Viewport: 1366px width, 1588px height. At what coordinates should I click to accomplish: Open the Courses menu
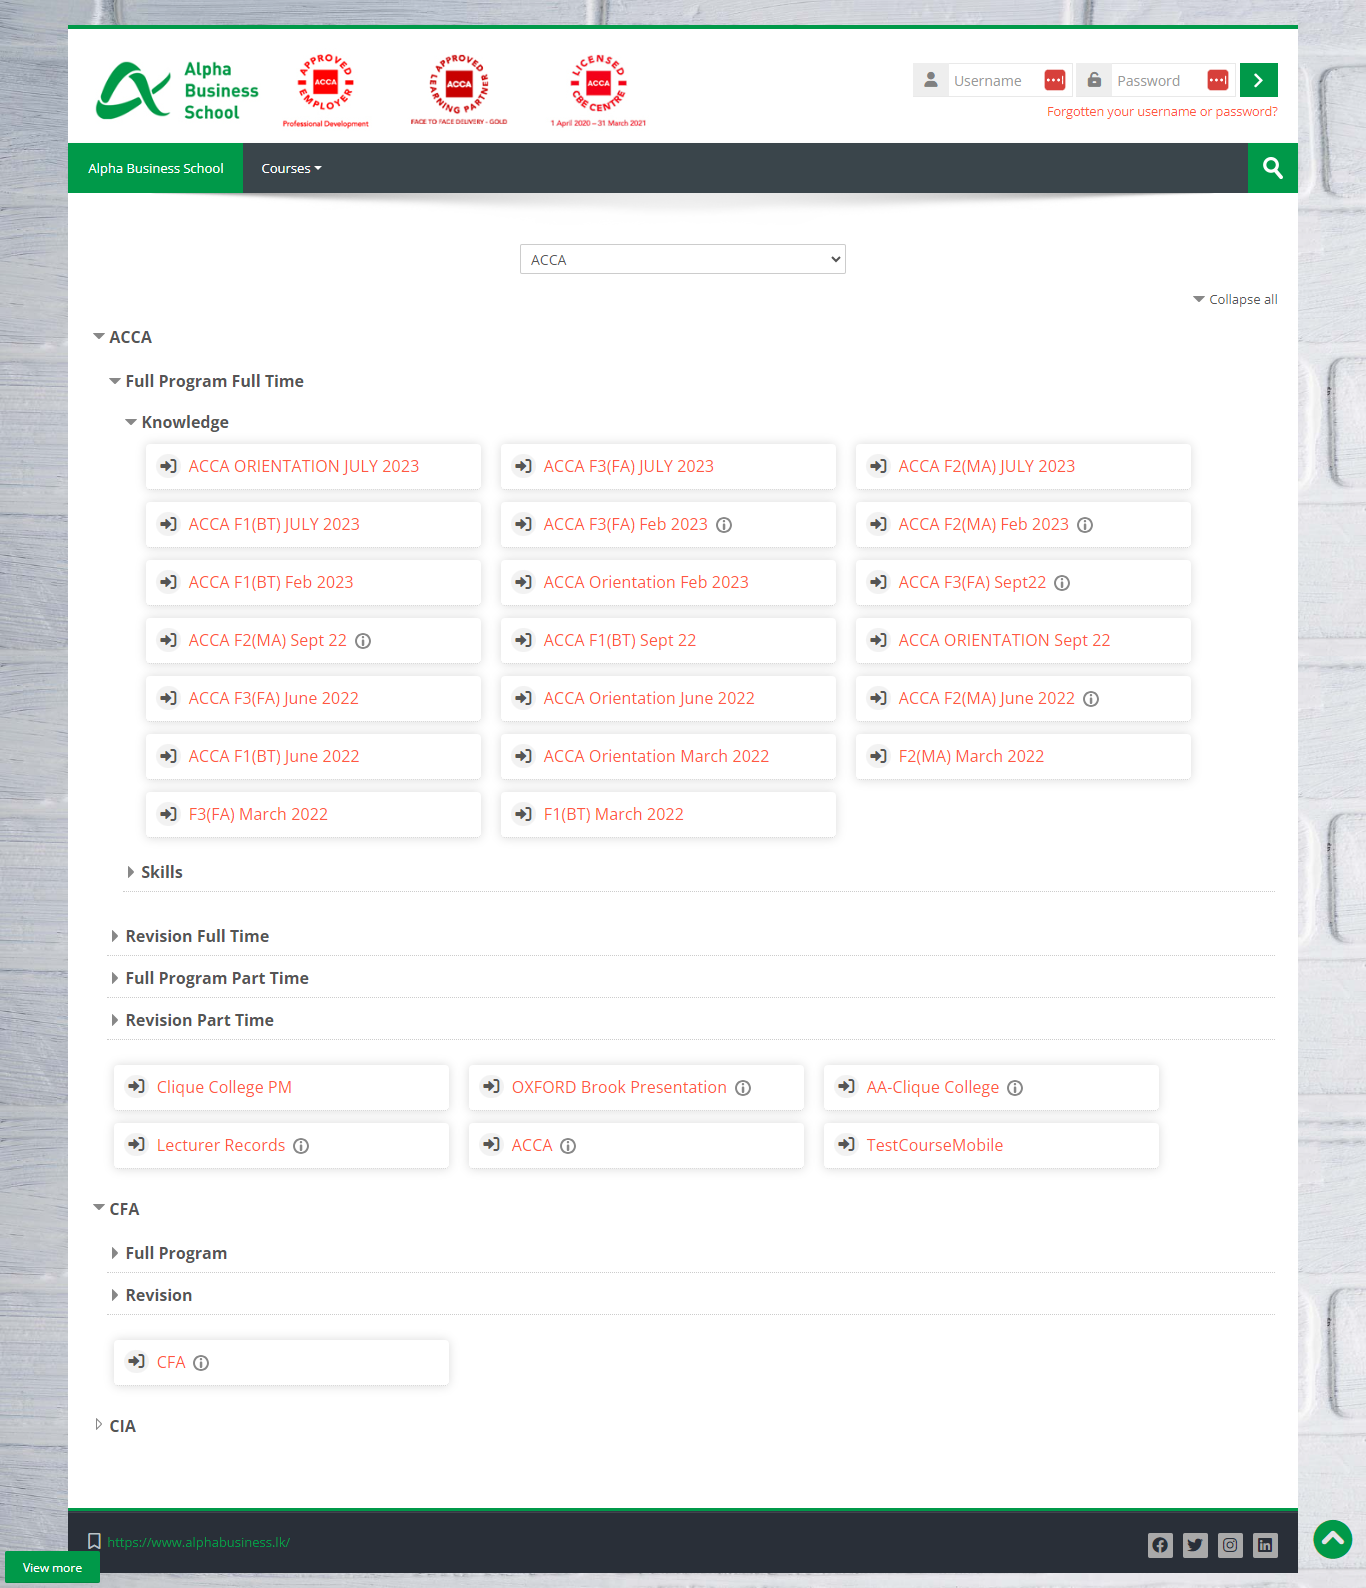(x=291, y=168)
